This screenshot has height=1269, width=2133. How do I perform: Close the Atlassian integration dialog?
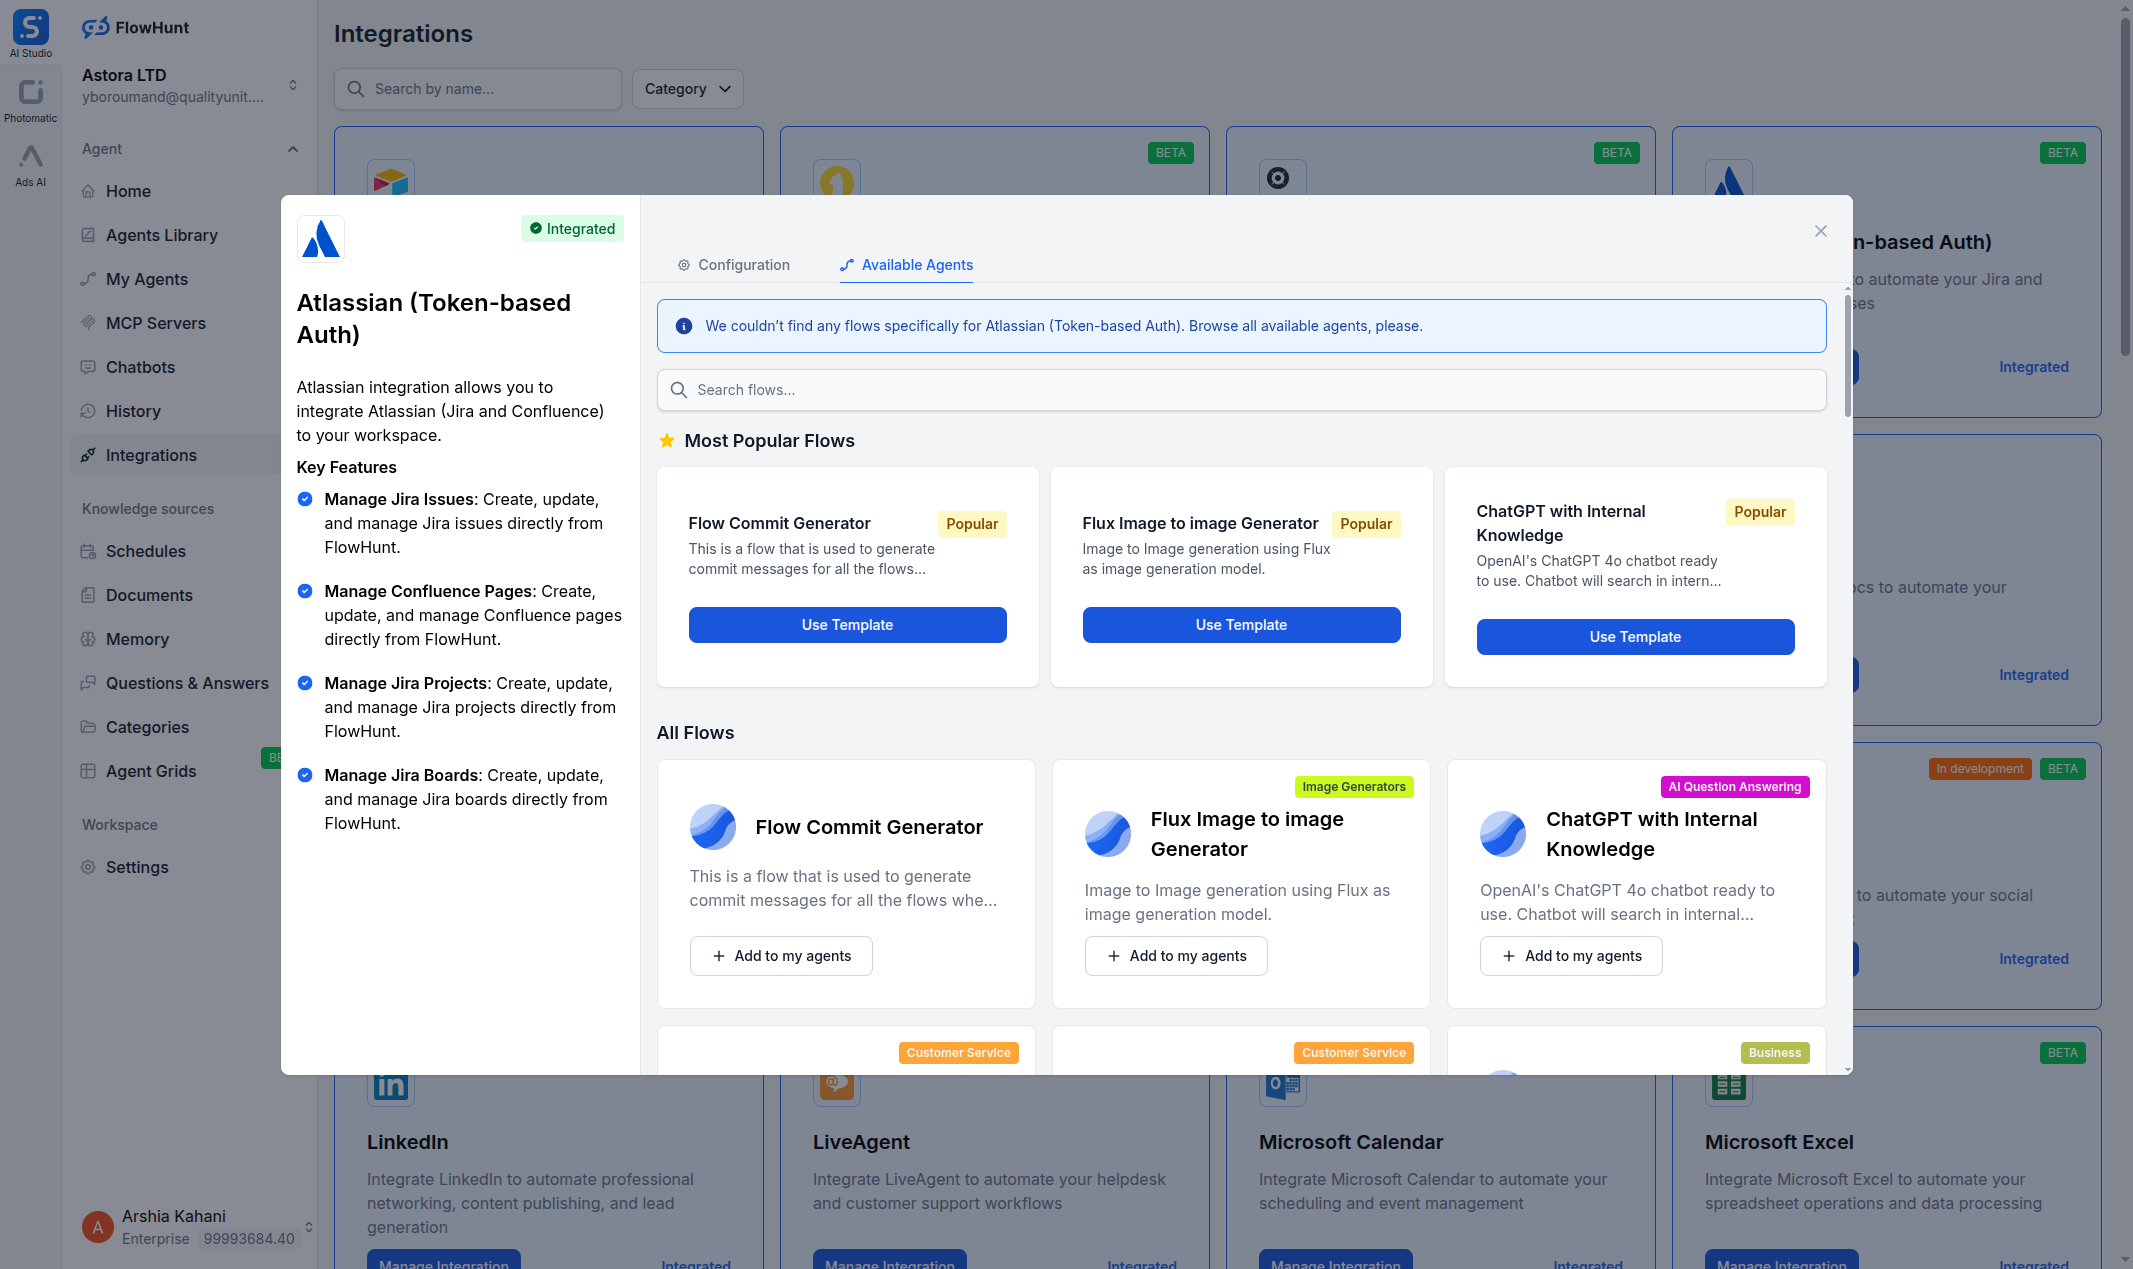pyautogui.click(x=1820, y=231)
